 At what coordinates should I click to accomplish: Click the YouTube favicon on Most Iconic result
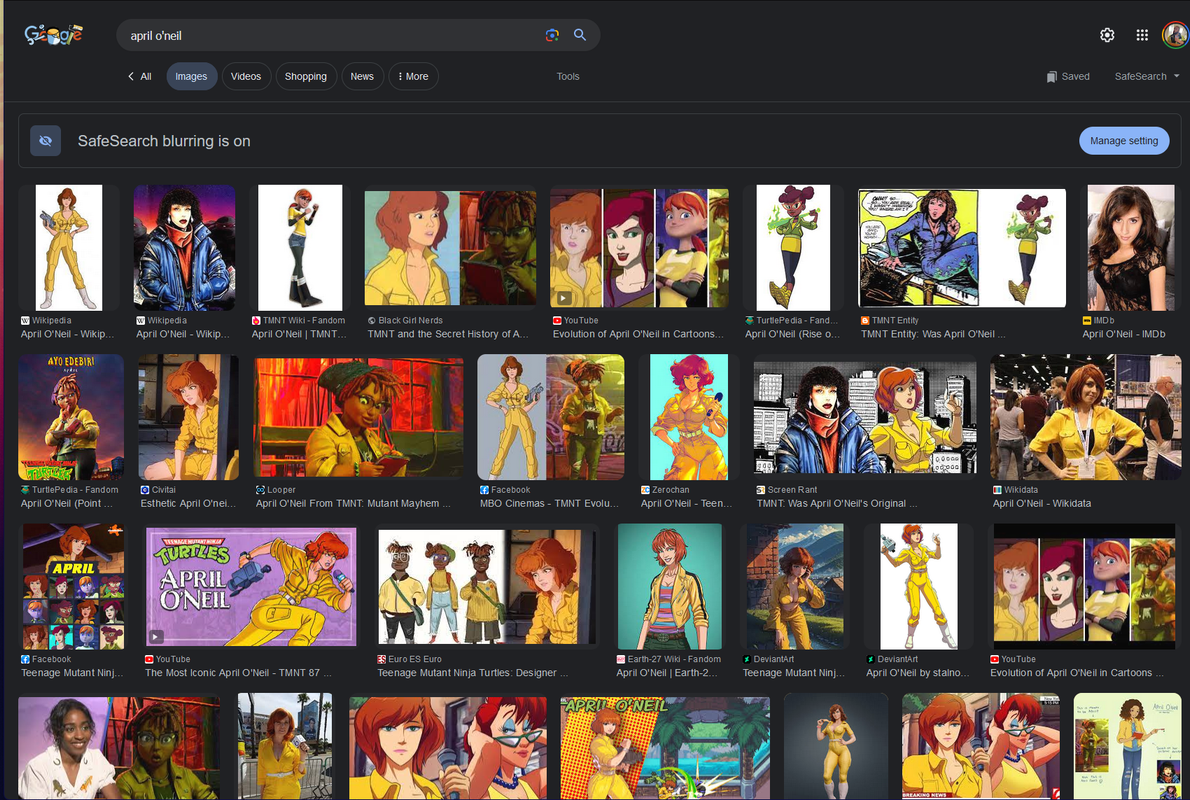tap(150, 659)
